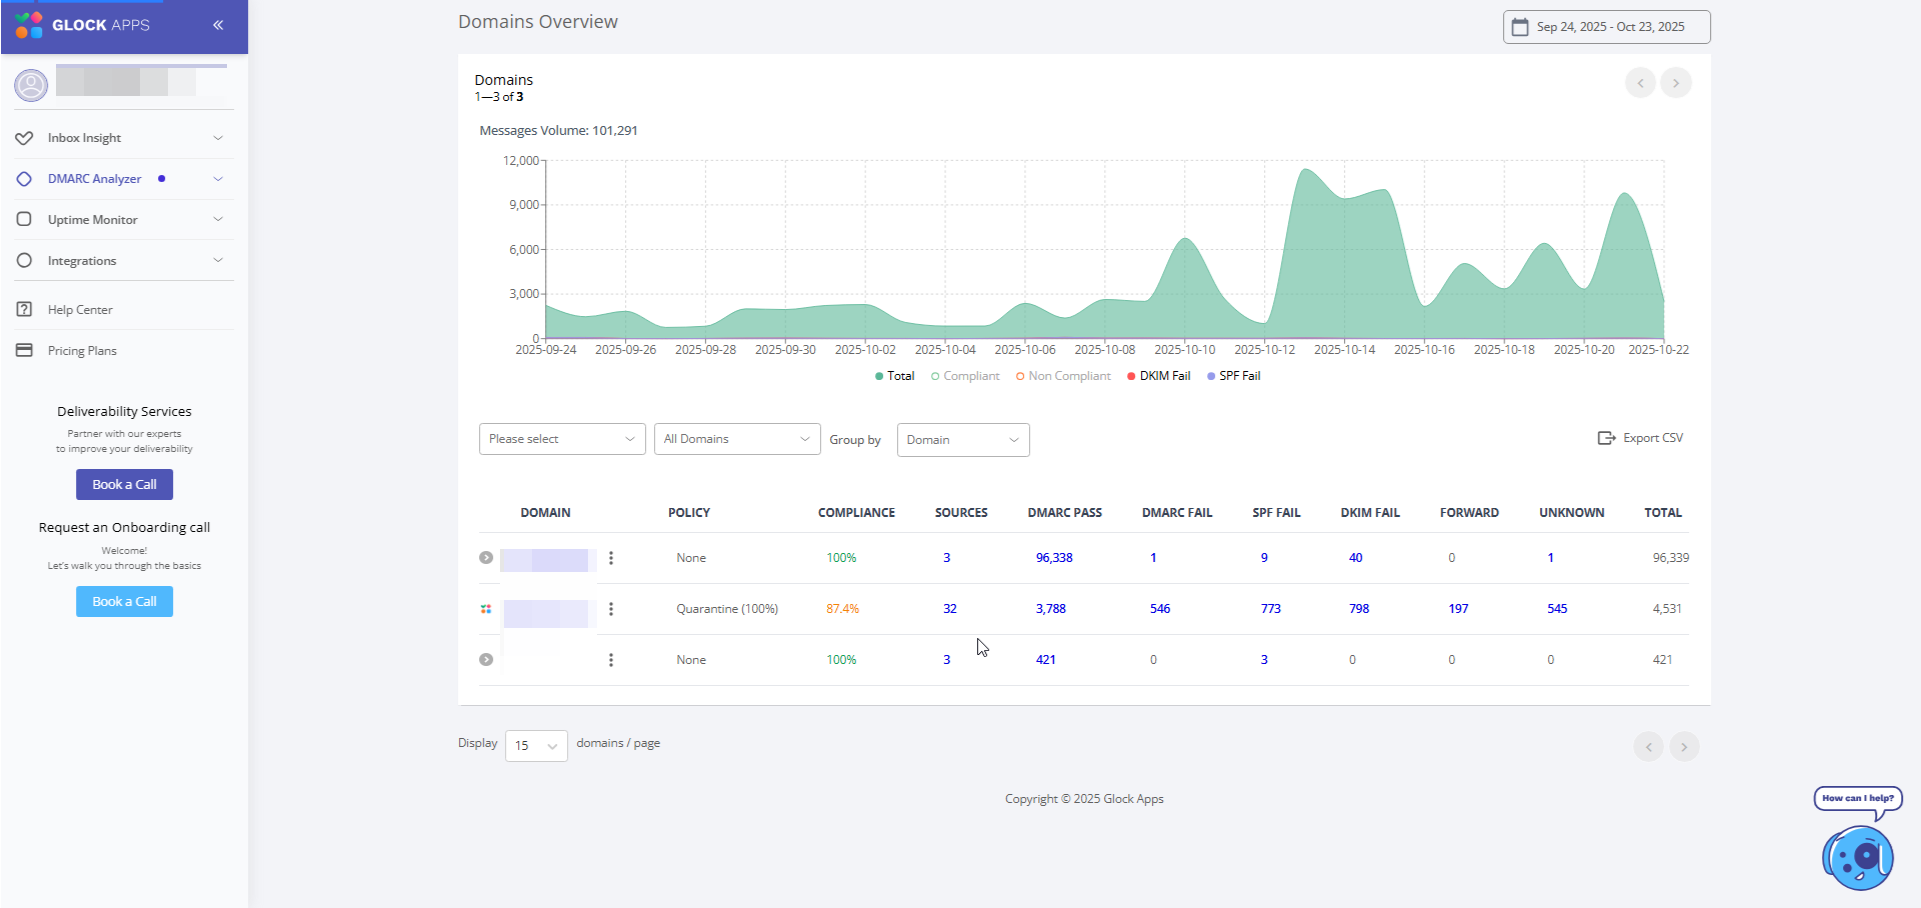The image size is (1921, 908).
Task: Toggle the Total series legend swatch
Action: click(x=879, y=376)
